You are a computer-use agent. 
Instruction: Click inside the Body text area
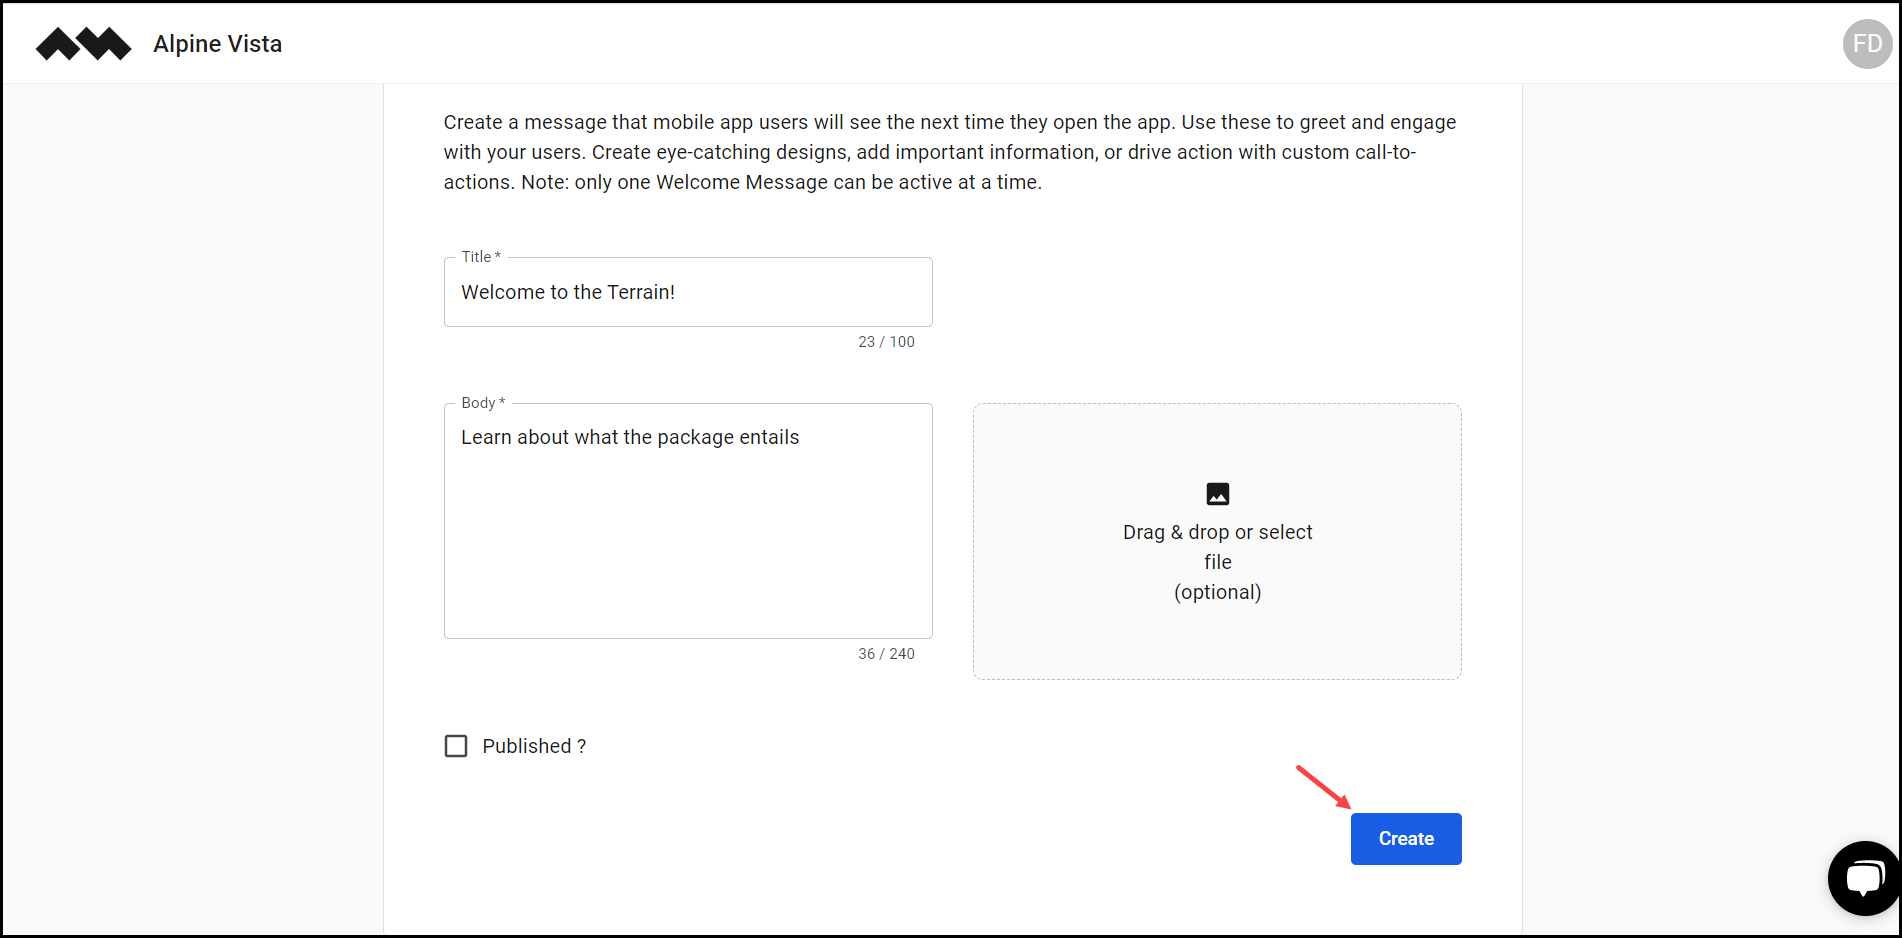(688, 520)
